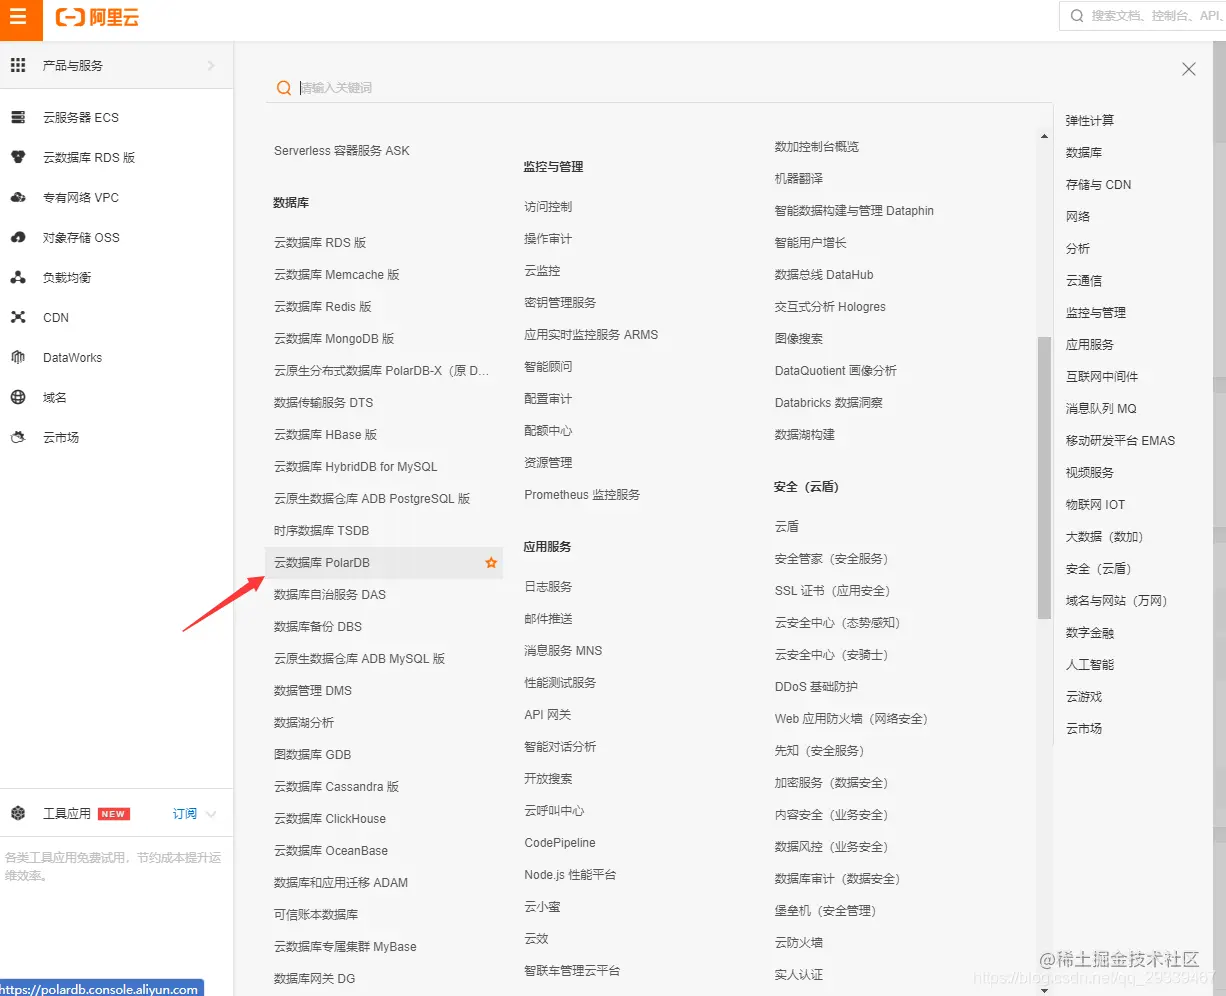This screenshot has height=996, width=1226.
Task: Open 云数据库 RDS 版 in database list
Action: 320,243
